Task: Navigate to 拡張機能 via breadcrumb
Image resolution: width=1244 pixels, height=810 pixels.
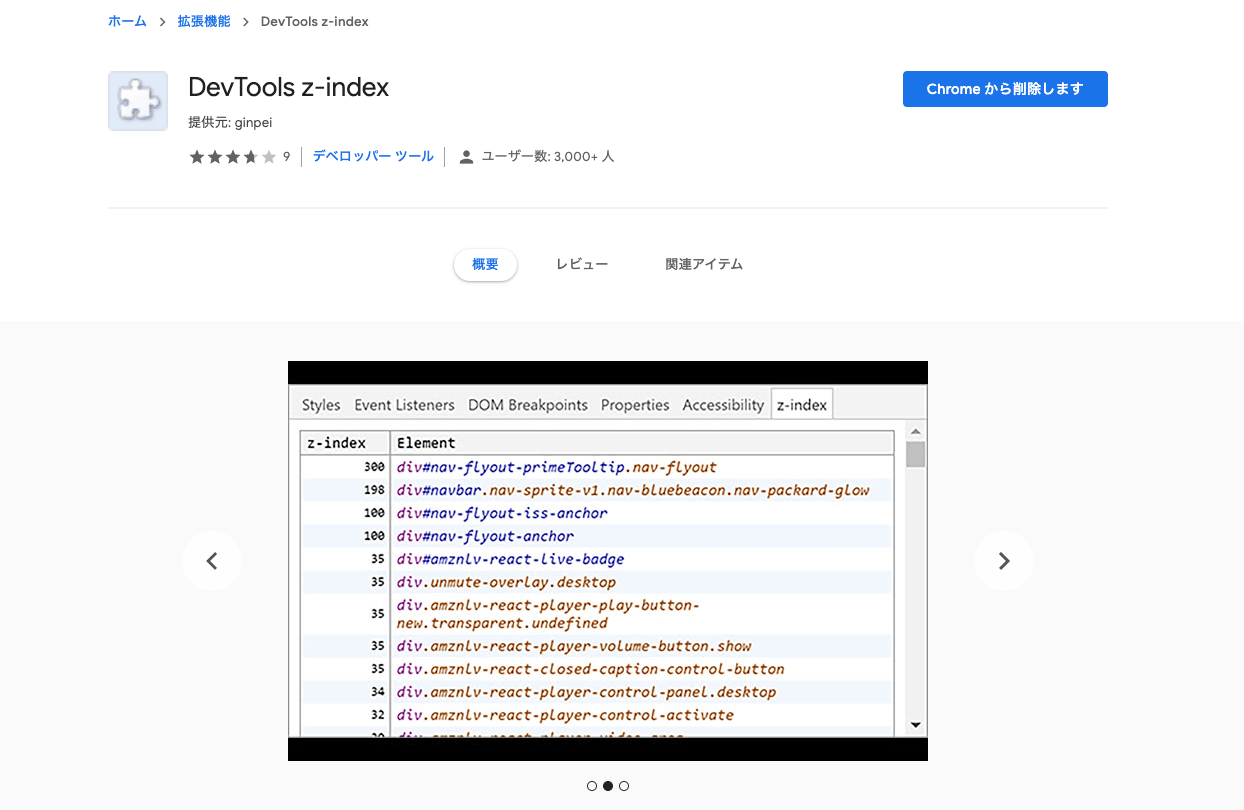Action: click(x=203, y=20)
